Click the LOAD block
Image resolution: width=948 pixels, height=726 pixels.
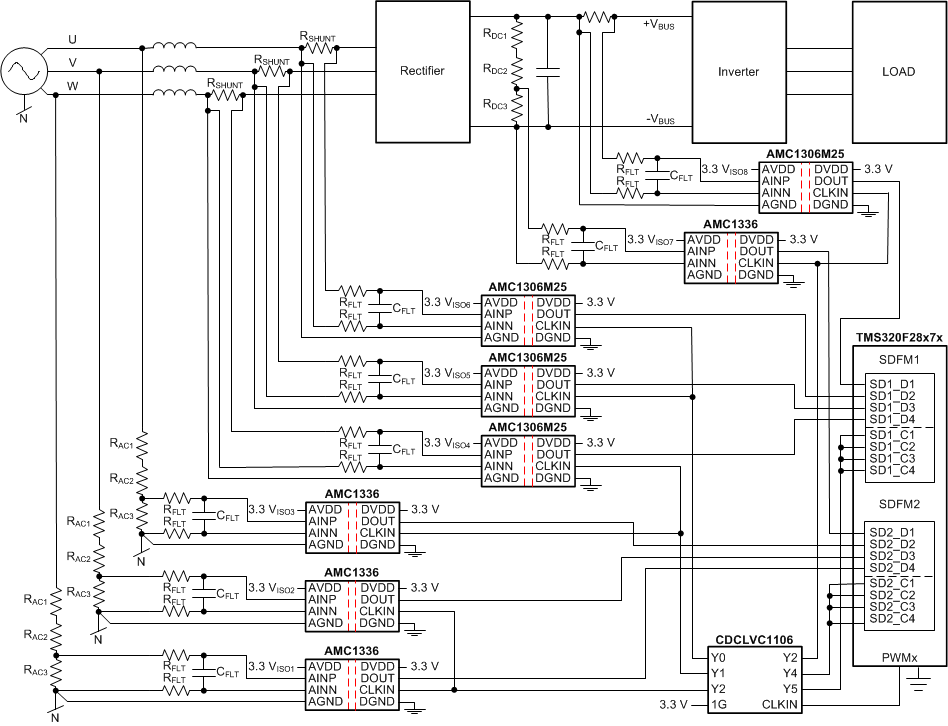click(x=899, y=72)
